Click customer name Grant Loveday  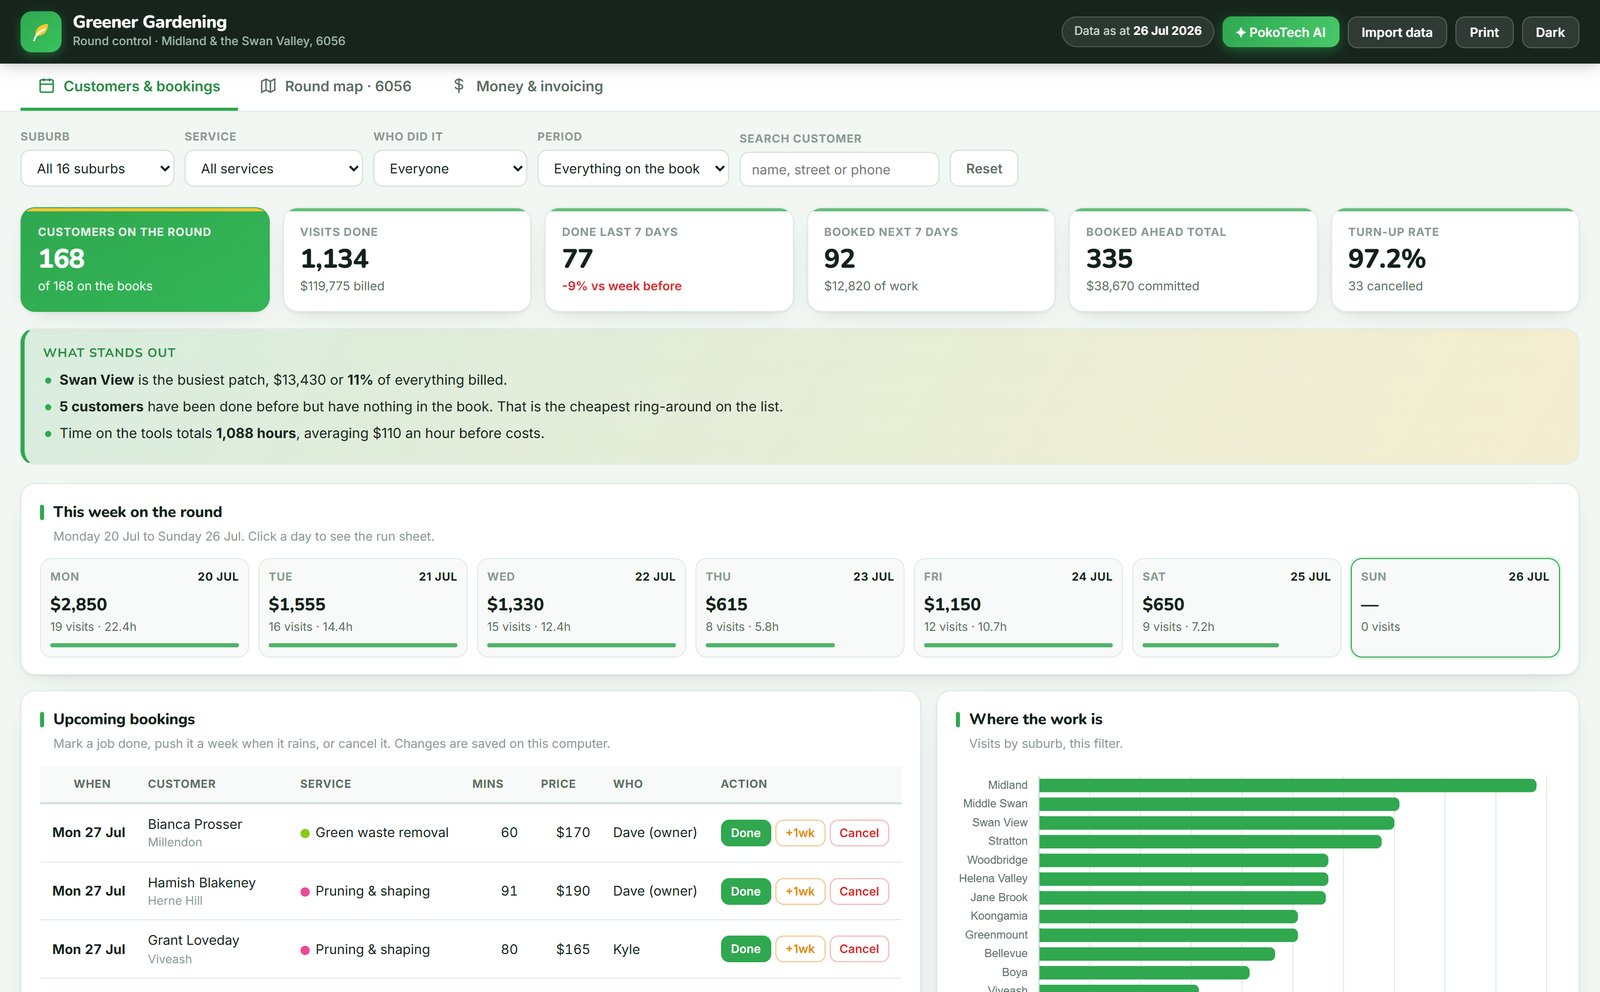[194, 941]
